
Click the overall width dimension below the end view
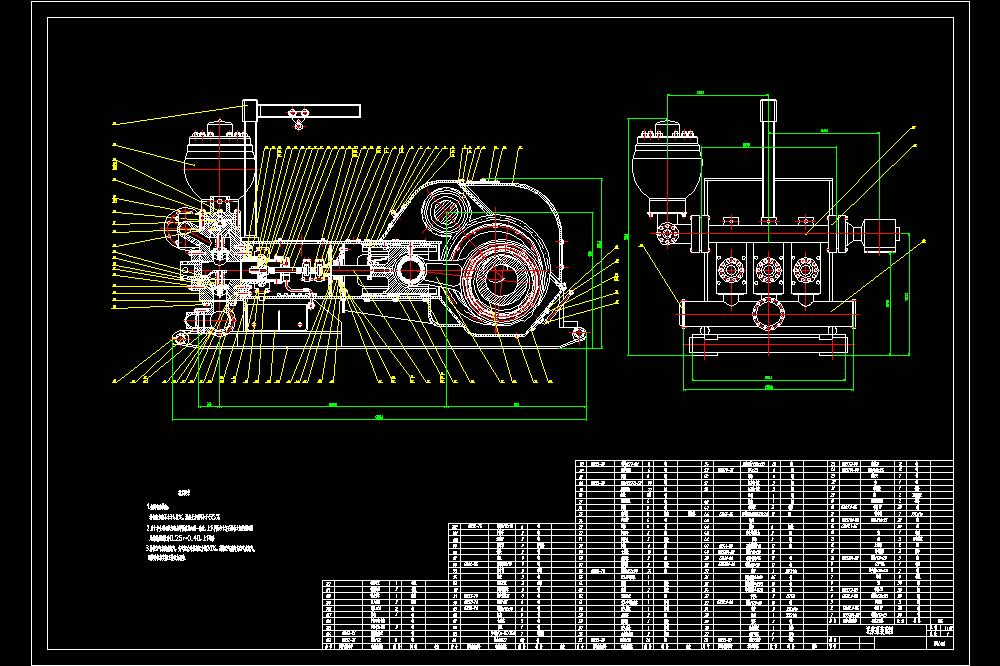(768, 388)
